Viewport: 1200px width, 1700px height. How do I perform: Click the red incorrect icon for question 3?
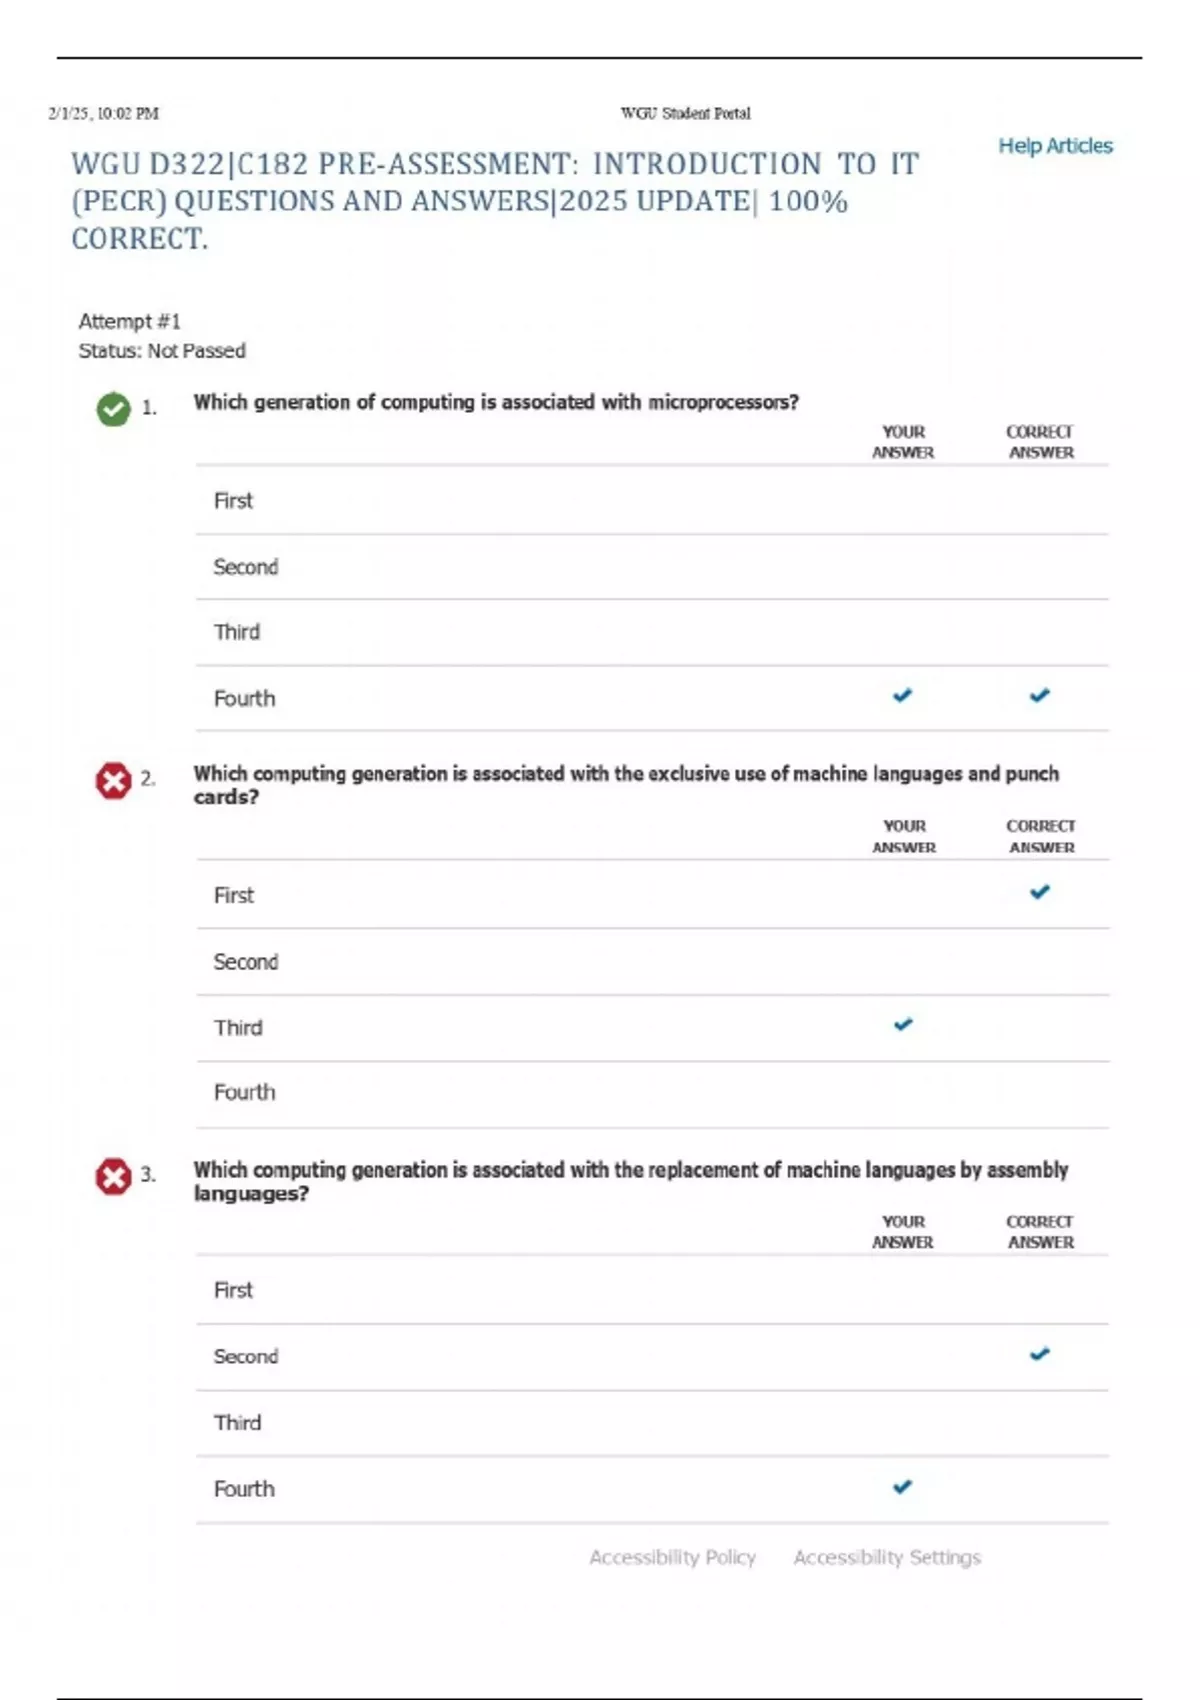click(113, 1177)
